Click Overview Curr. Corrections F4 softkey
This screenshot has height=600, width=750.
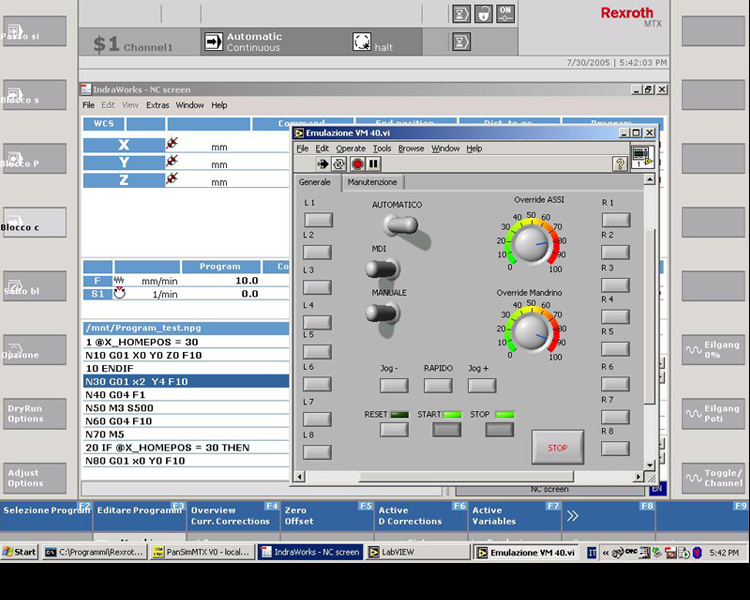tap(233, 516)
